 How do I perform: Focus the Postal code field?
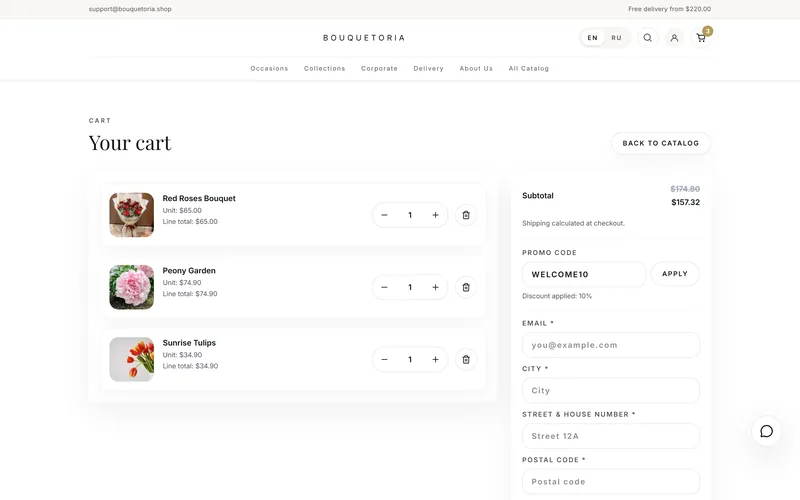(x=611, y=482)
